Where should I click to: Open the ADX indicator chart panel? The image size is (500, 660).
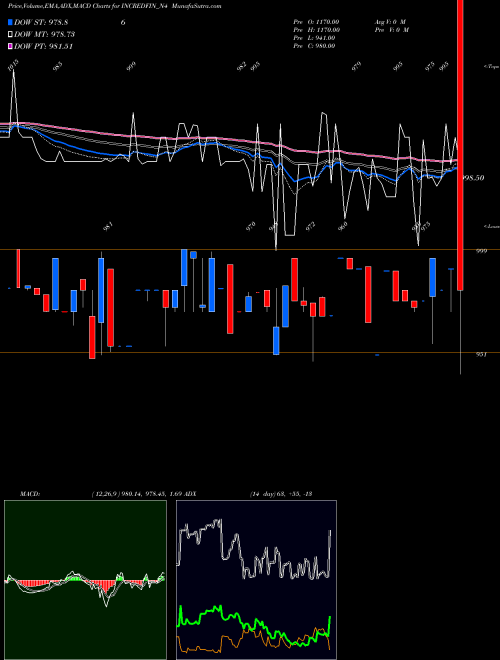tap(256, 580)
